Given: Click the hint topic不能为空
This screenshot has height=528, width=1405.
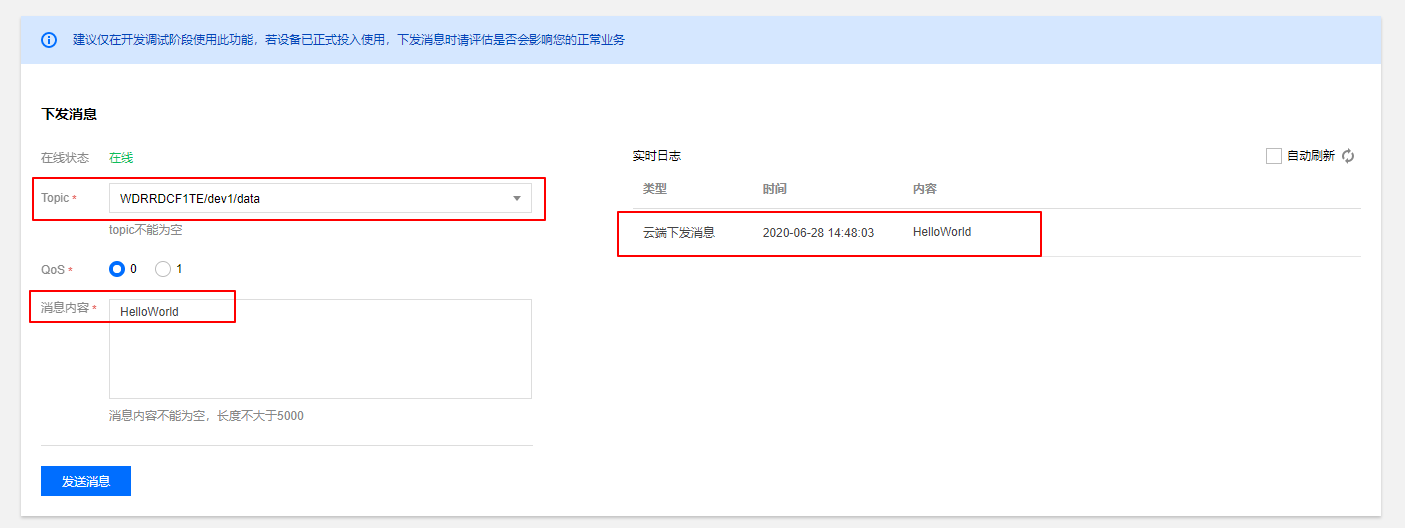Looking at the screenshot, I should click(x=146, y=230).
